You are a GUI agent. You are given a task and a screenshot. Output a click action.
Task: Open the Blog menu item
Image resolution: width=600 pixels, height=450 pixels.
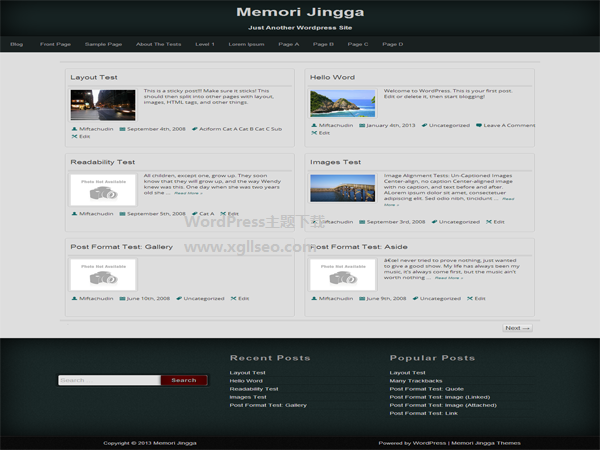[16, 44]
